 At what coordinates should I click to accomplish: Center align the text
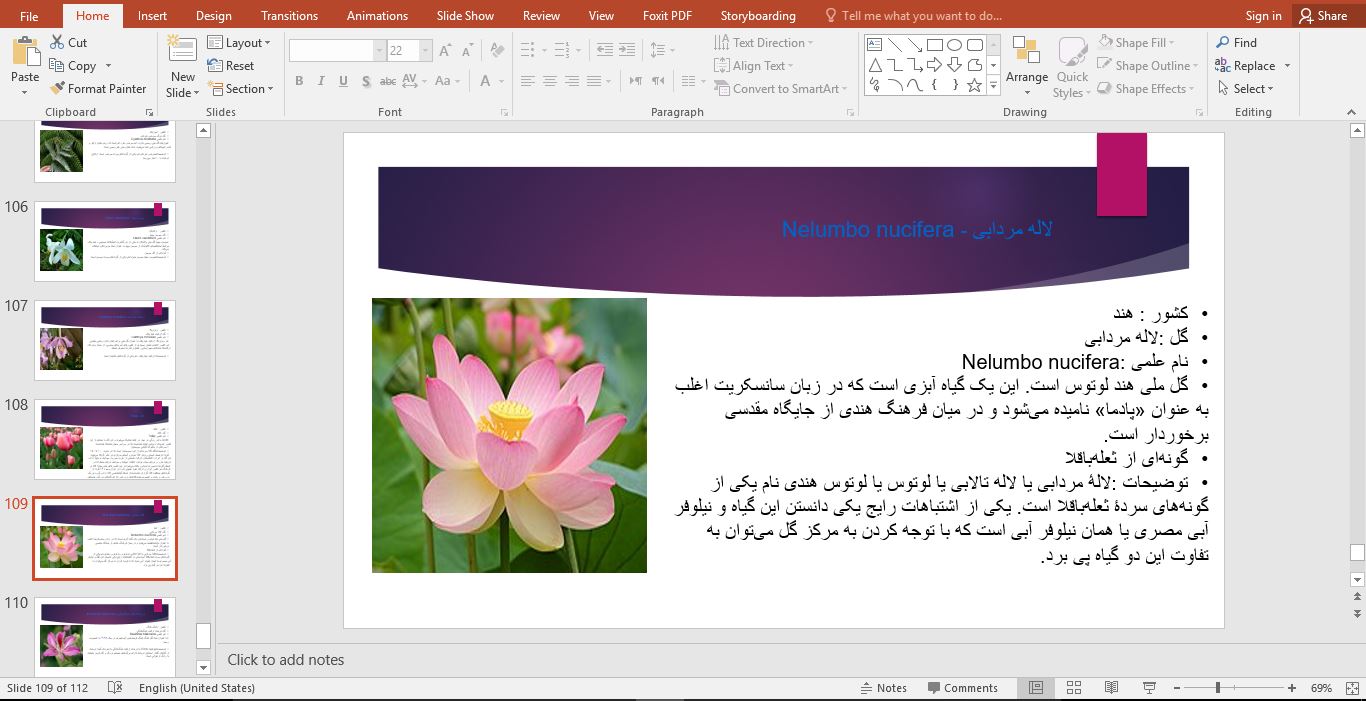click(x=550, y=81)
